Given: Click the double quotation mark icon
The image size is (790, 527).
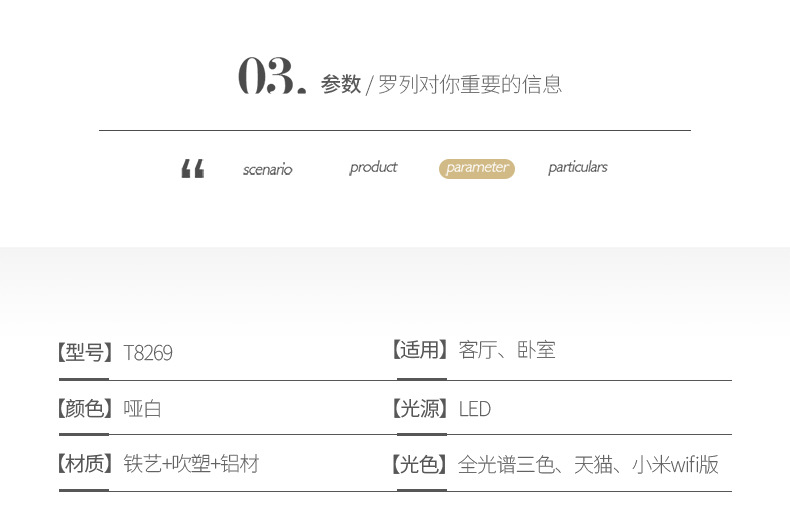Looking at the screenshot, I should pos(193,169).
